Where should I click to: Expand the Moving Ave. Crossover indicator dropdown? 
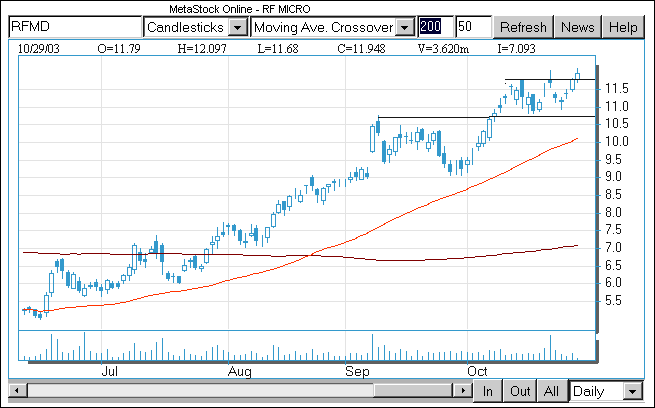pyautogui.click(x=404, y=28)
